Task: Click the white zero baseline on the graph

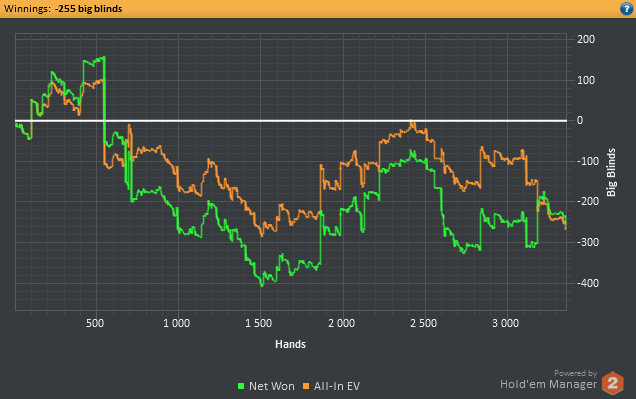Action: (291, 121)
